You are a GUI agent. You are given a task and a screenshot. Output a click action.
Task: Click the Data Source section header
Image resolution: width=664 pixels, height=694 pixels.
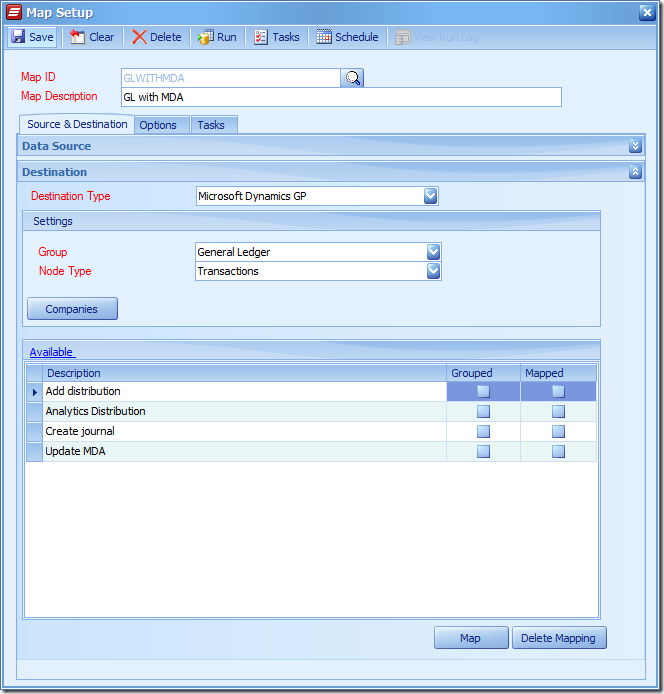[x=331, y=146]
